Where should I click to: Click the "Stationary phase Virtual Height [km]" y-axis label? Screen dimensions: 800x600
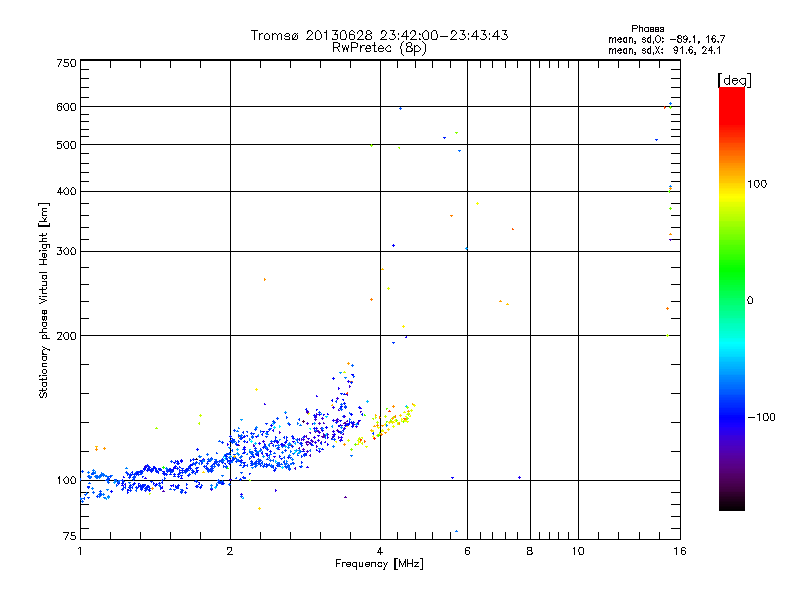(x=43, y=300)
